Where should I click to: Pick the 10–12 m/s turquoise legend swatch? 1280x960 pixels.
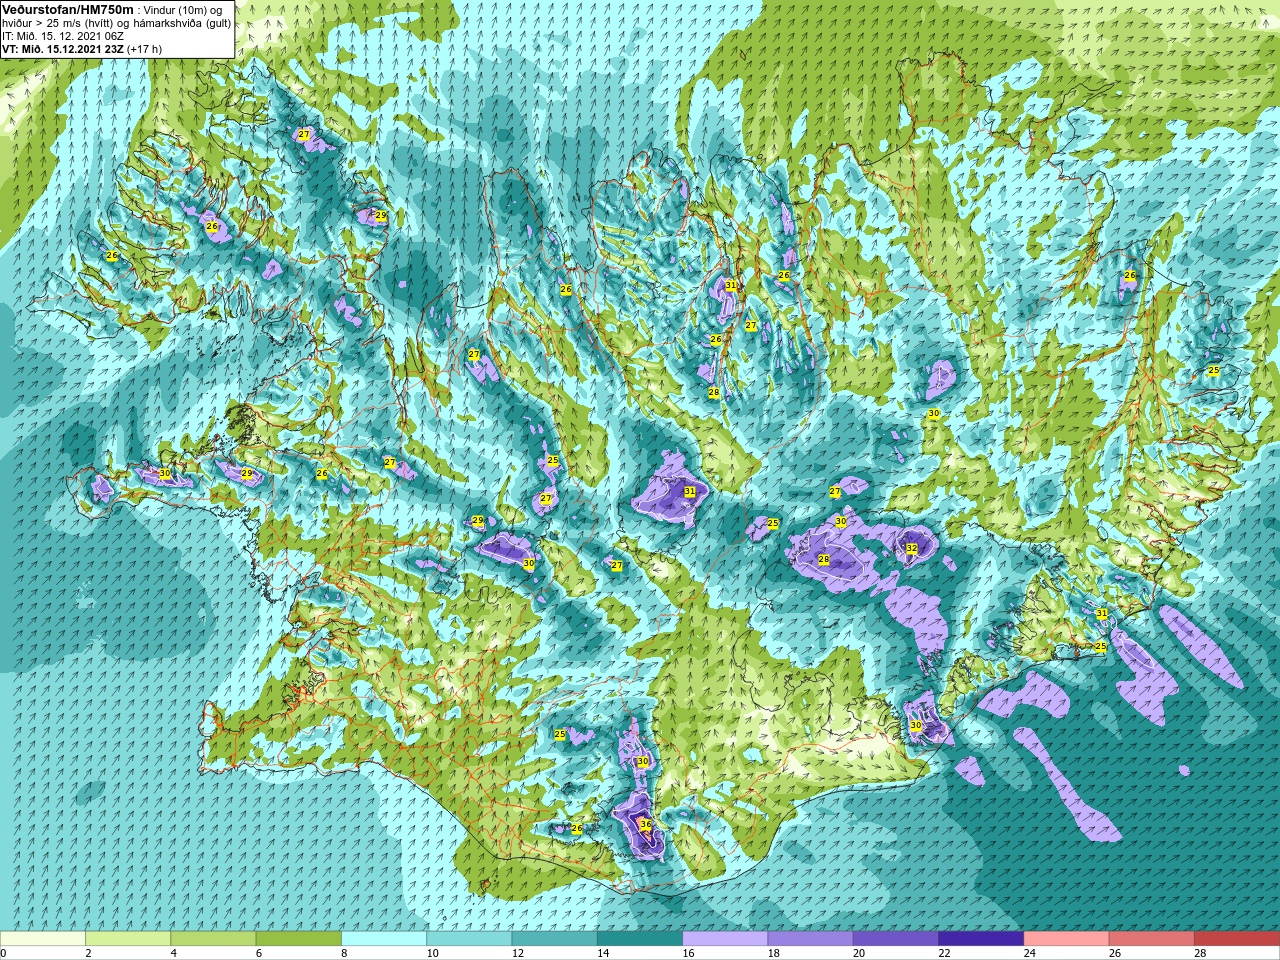(469, 939)
